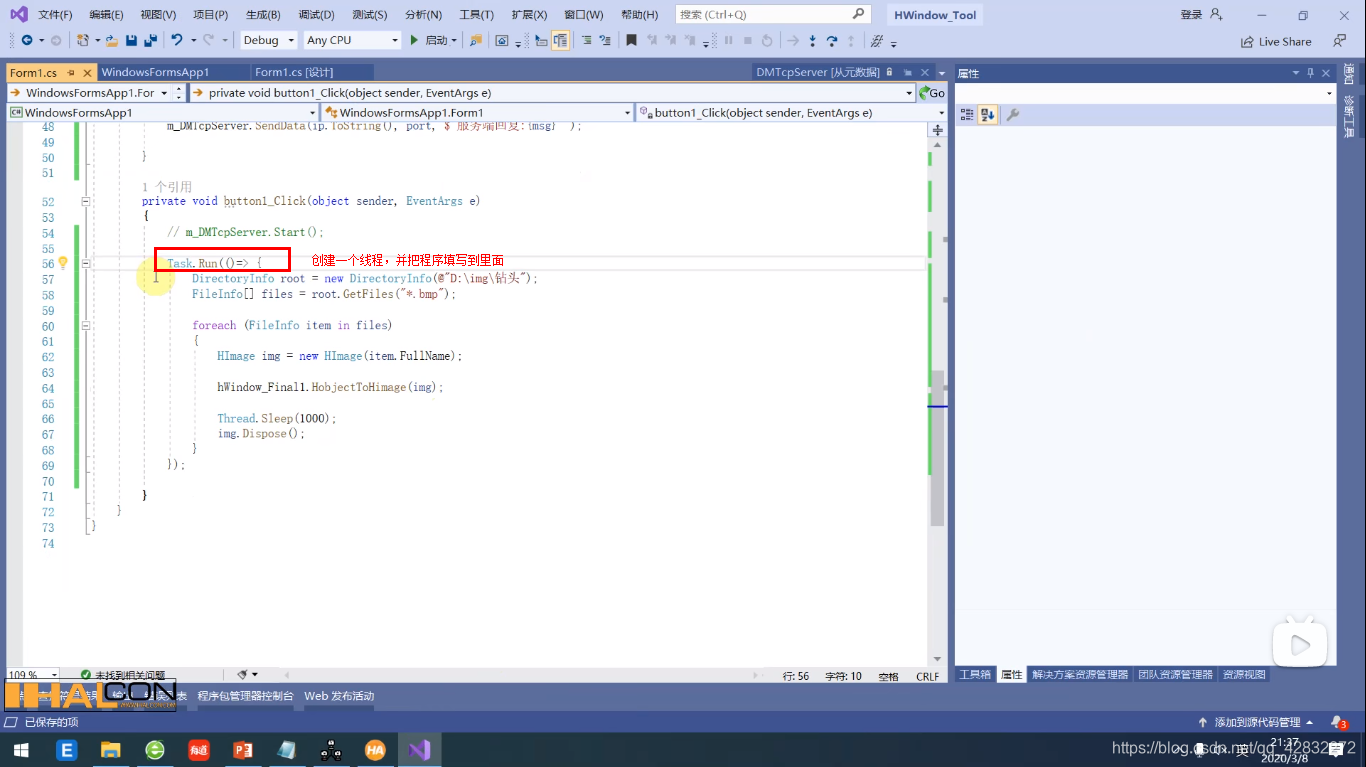Open PowerPoint from the taskbar
Screen dimensions: 1366x767
243,749
